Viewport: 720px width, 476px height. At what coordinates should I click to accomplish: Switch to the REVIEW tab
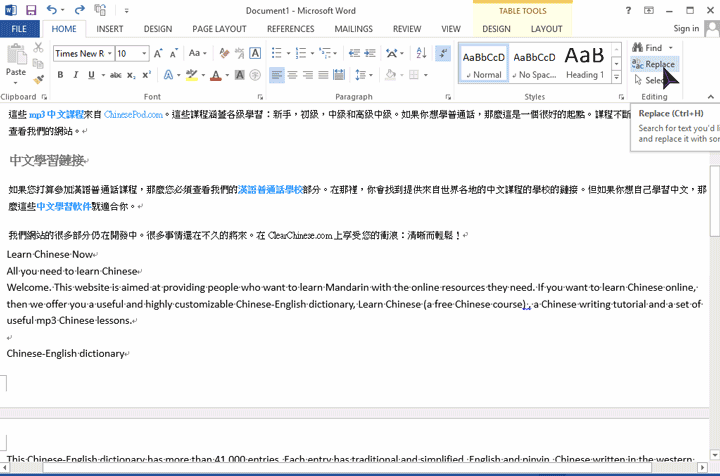pyautogui.click(x=407, y=29)
